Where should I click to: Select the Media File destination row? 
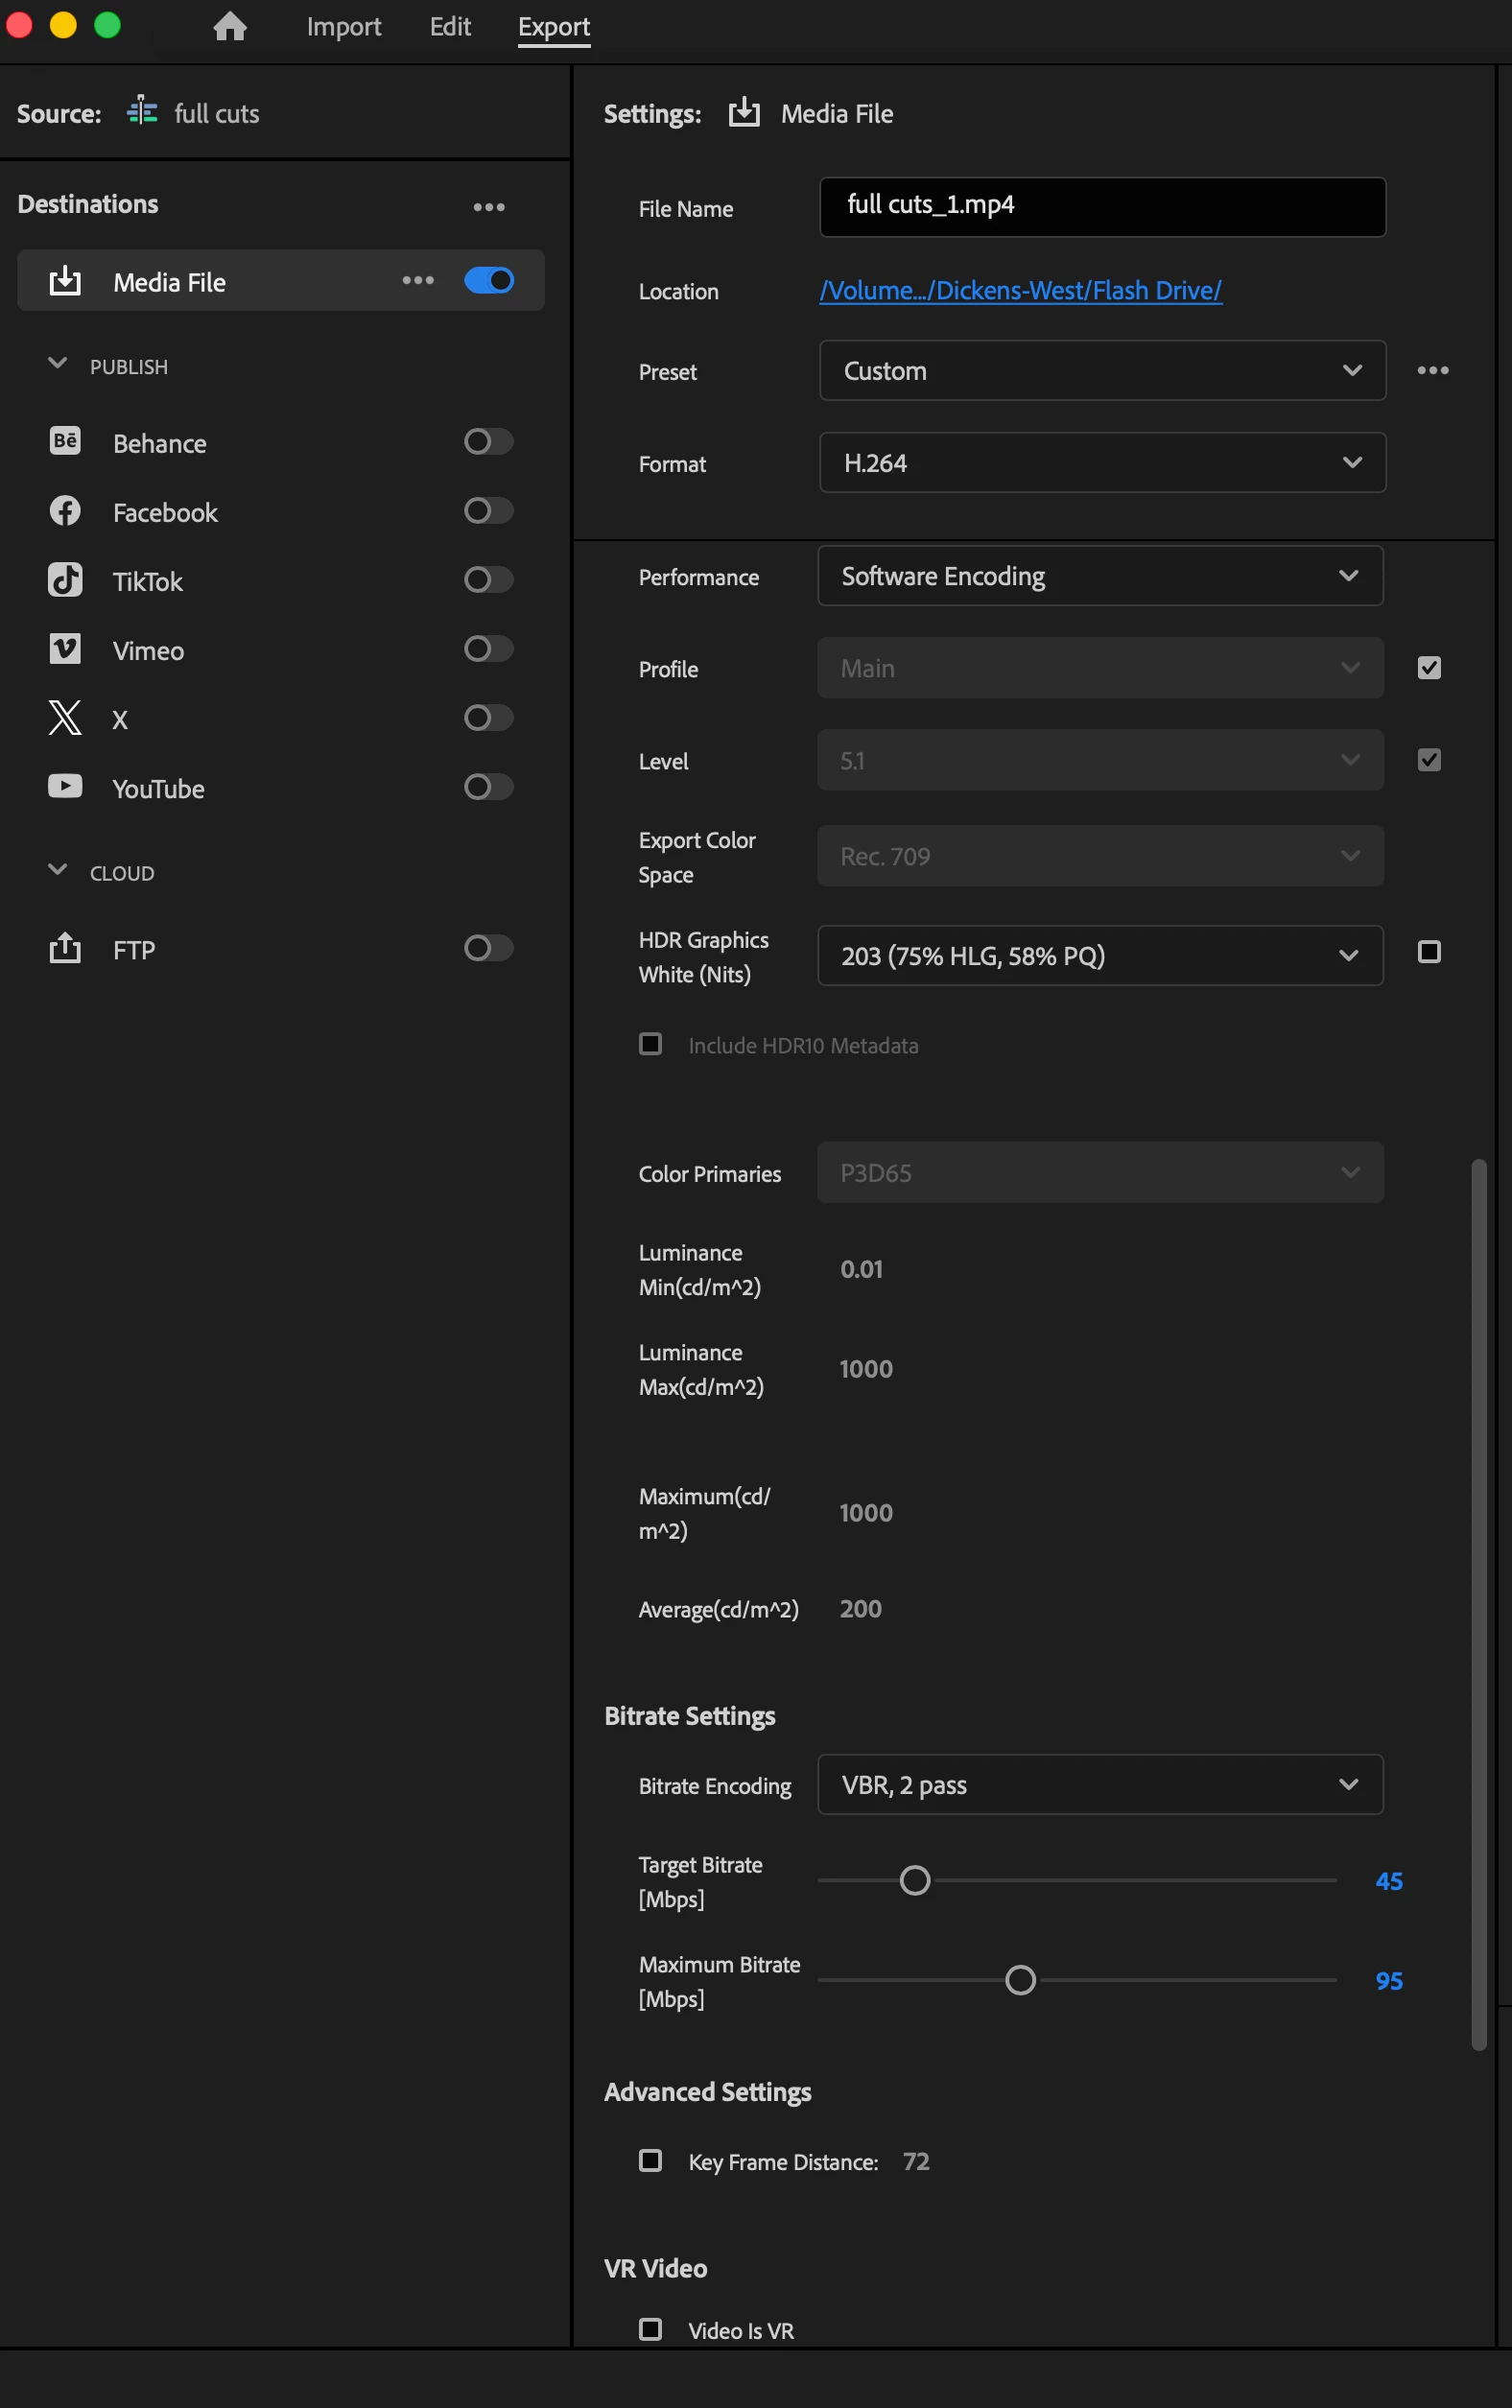point(281,281)
